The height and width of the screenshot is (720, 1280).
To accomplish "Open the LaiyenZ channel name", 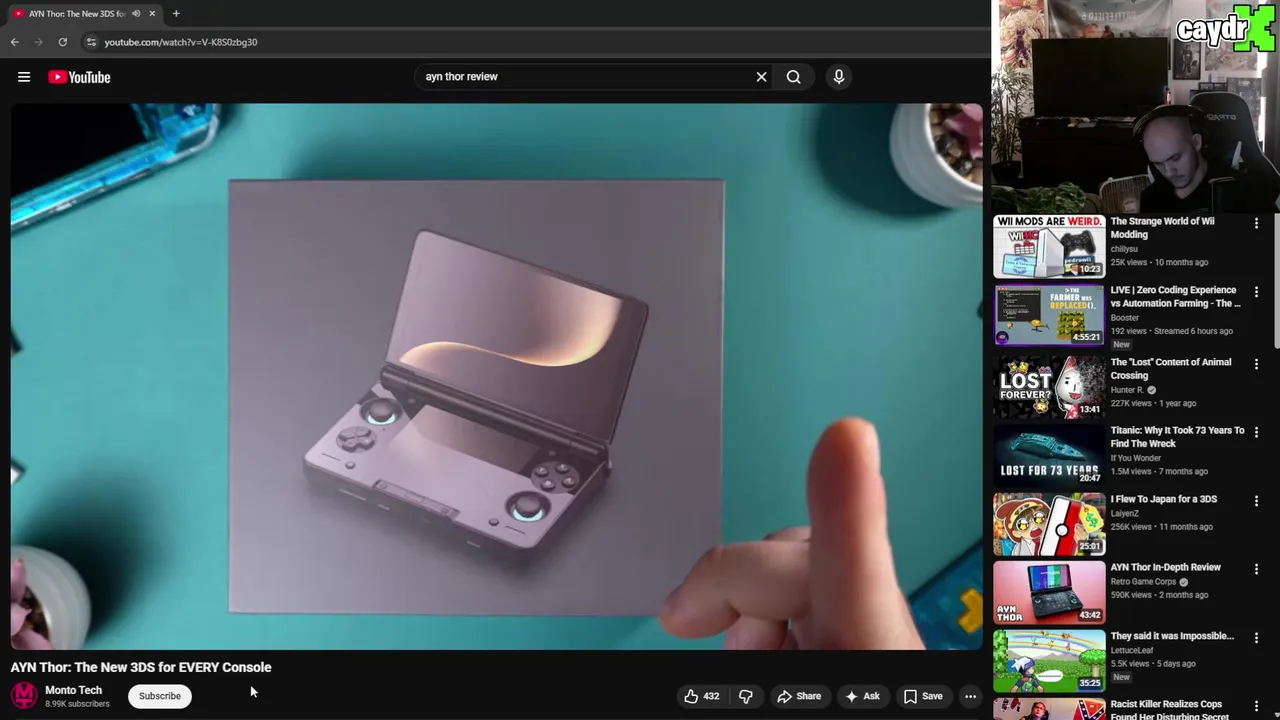I will (x=1124, y=514).
